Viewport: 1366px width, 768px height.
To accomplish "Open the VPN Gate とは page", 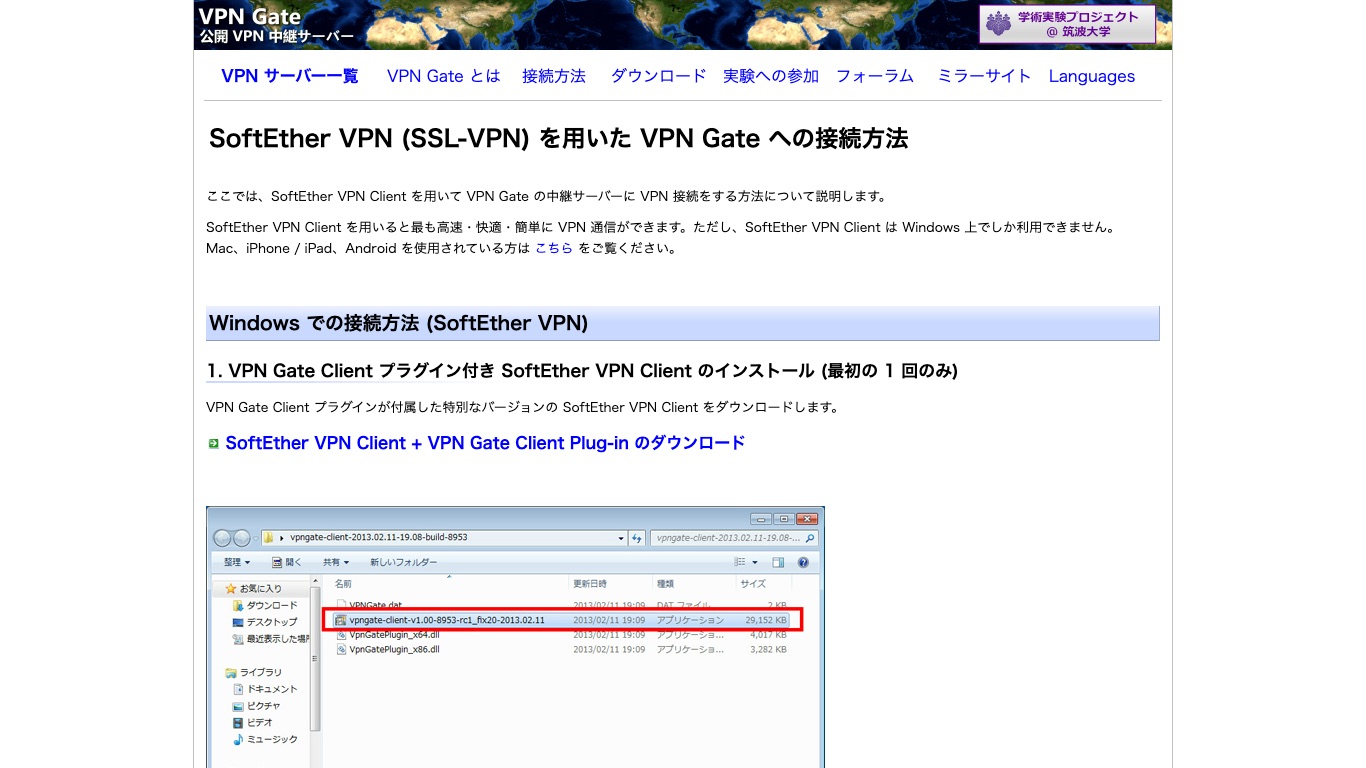I will (443, 76).
